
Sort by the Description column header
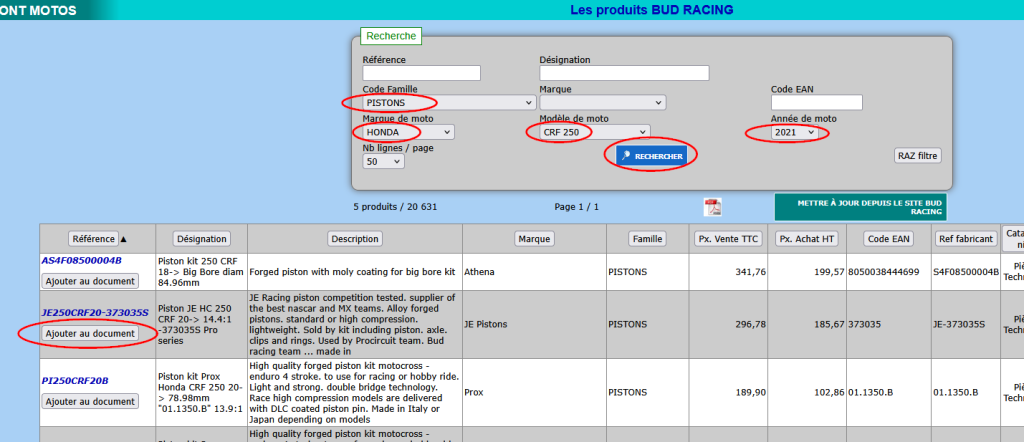tap(355, 238)
